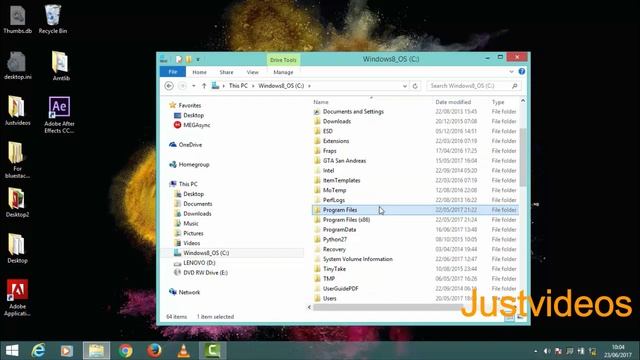Select the Justvideos folder on desktop

(x=18, y=111)
